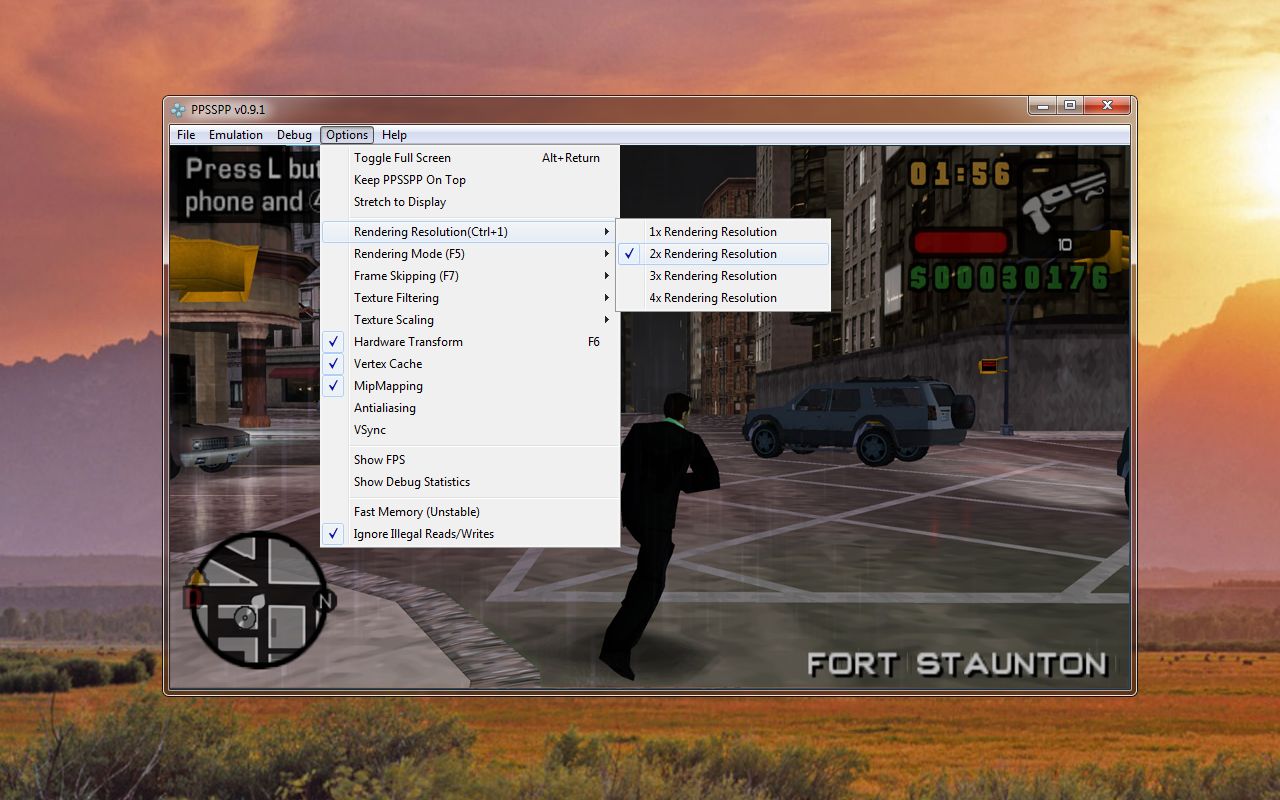Image resolution: width=1280 pixels, height=800 pixels.
Task: Select 1x Rendering Resolution
Action: (x=723, y=232)
